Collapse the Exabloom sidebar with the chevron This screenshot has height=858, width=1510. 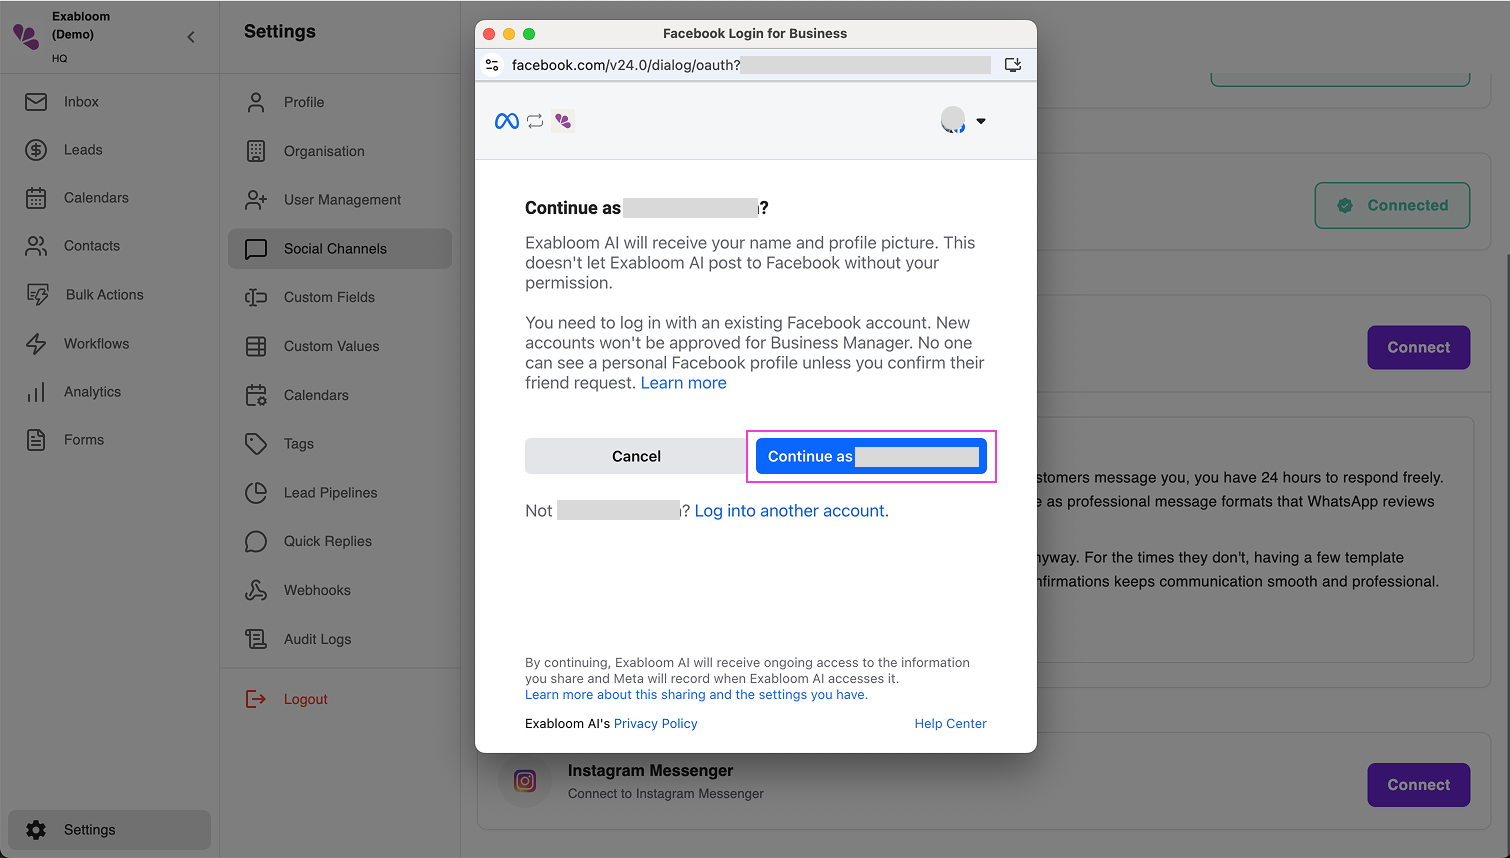(190, 36)
